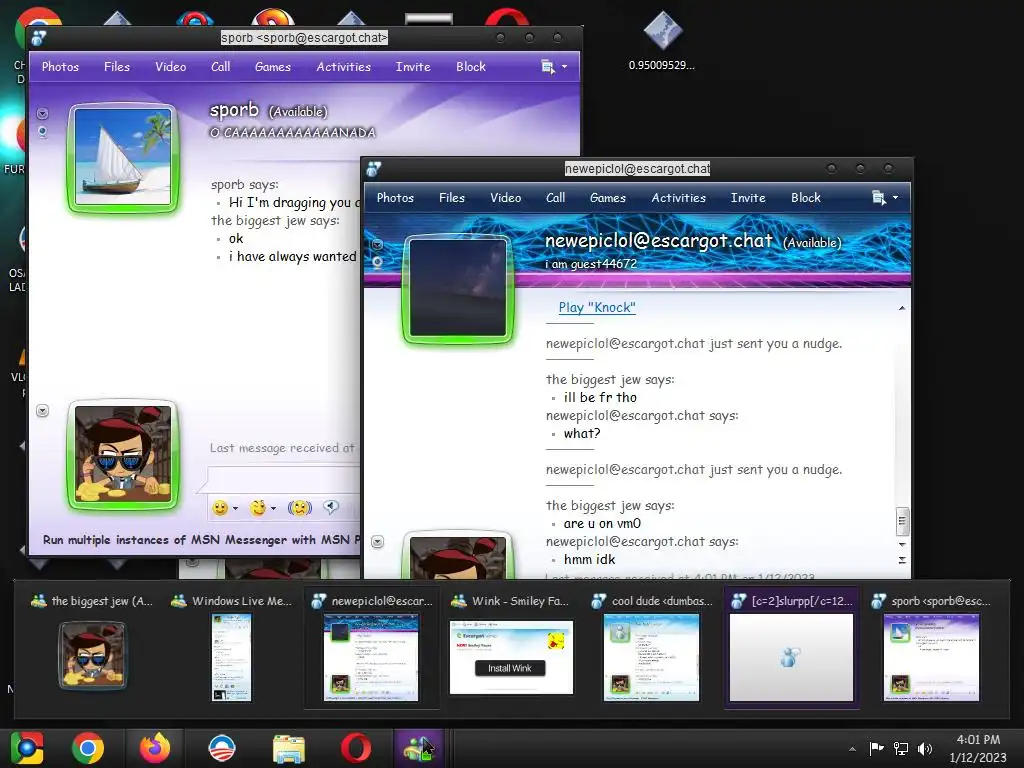Click webcam icon beside newepiclol's picture
This screenshot has height=768, width=1024.
coord(377,263)
